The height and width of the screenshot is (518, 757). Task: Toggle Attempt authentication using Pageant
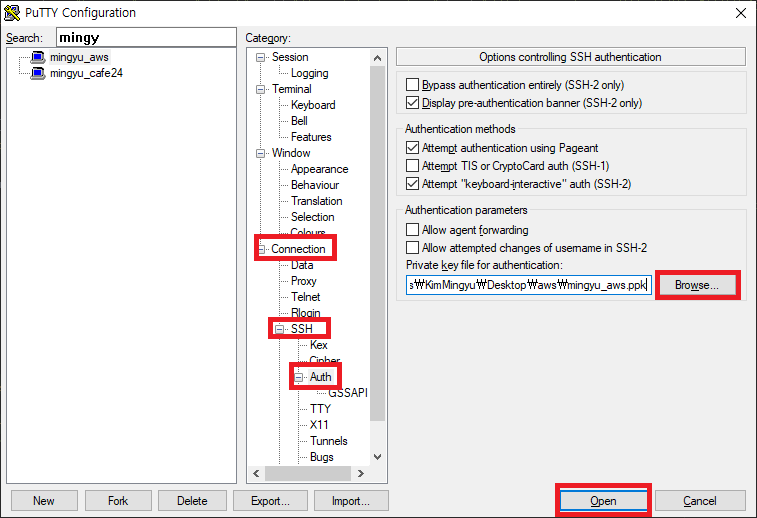pos(412,147)
